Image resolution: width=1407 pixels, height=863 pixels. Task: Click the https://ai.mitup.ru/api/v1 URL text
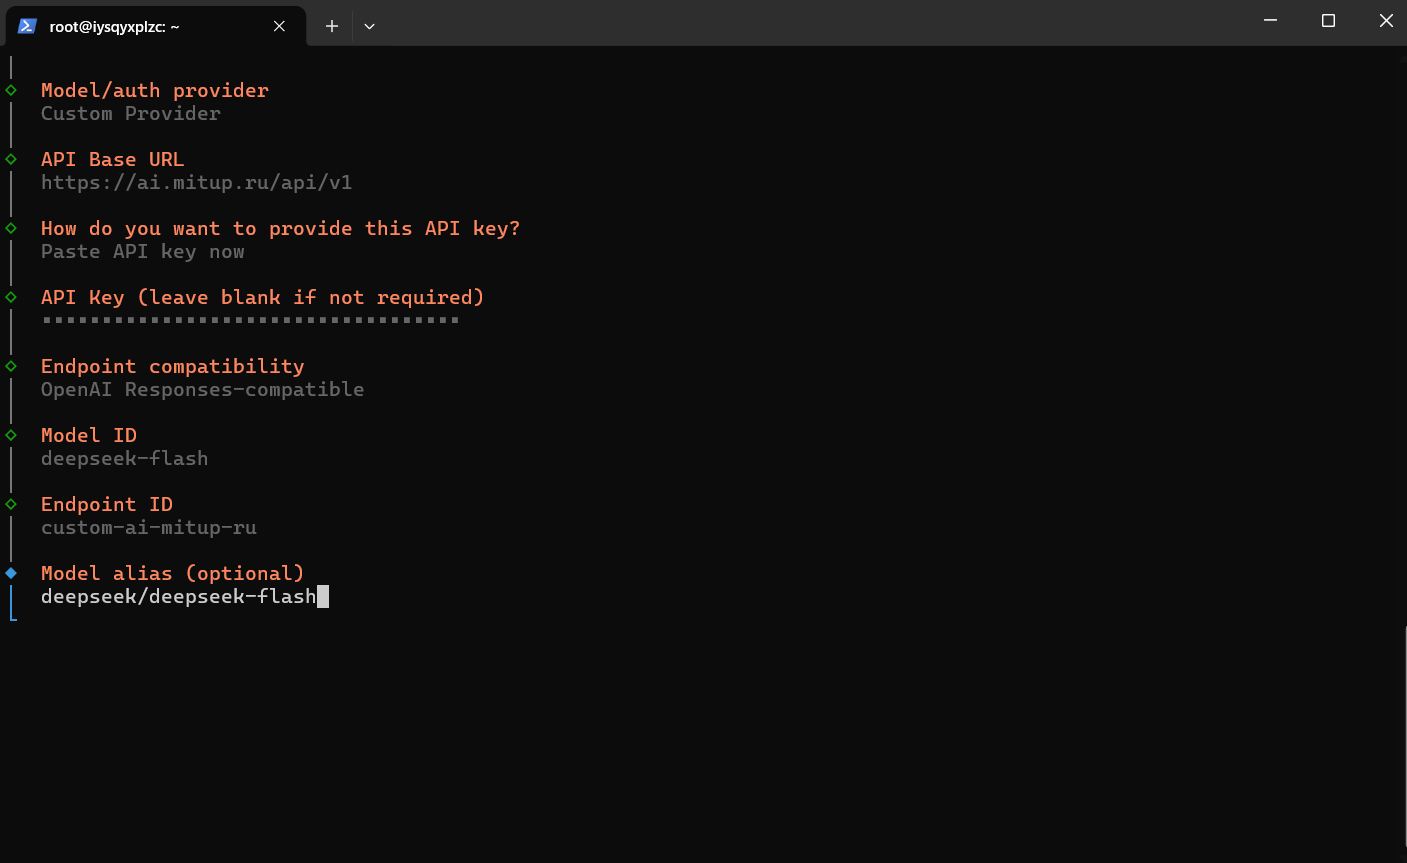196,182
